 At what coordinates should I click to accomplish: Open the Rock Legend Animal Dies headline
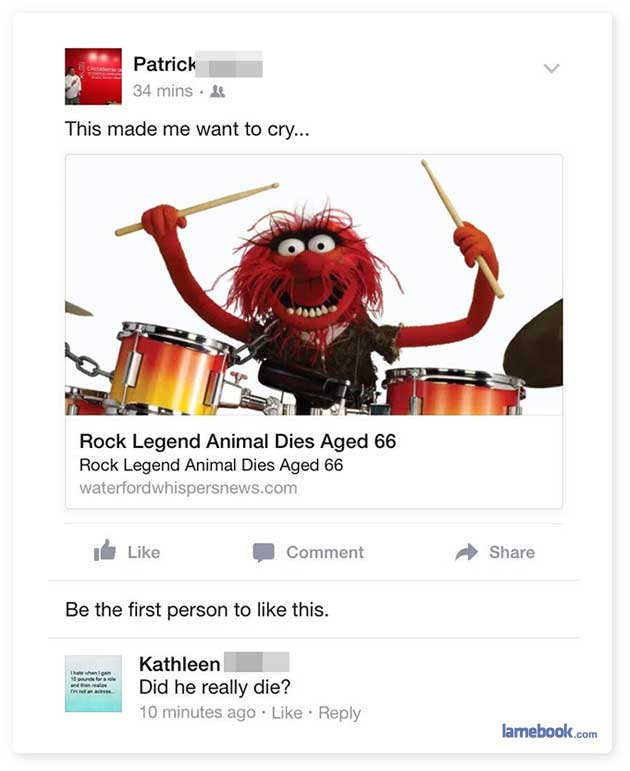pyautogui.click(x=238, y=441)
